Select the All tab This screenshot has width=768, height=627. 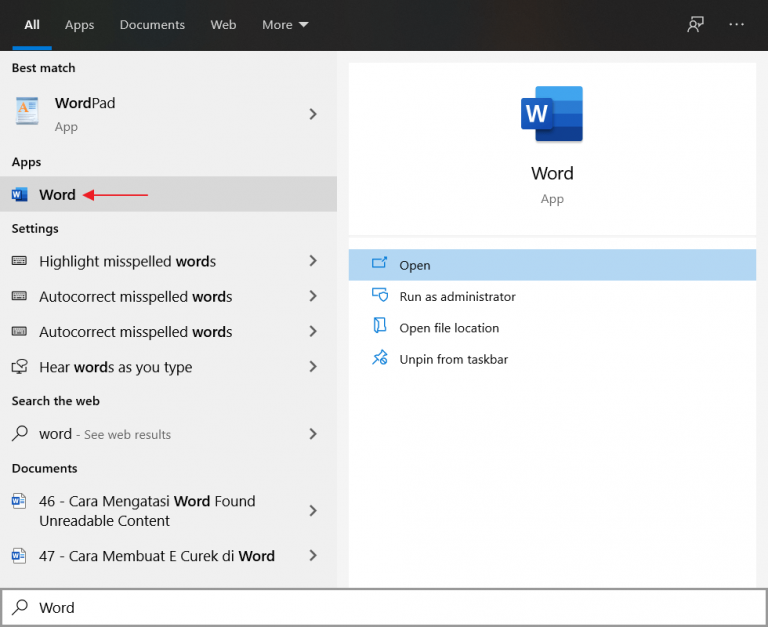(x=32, y=24)
